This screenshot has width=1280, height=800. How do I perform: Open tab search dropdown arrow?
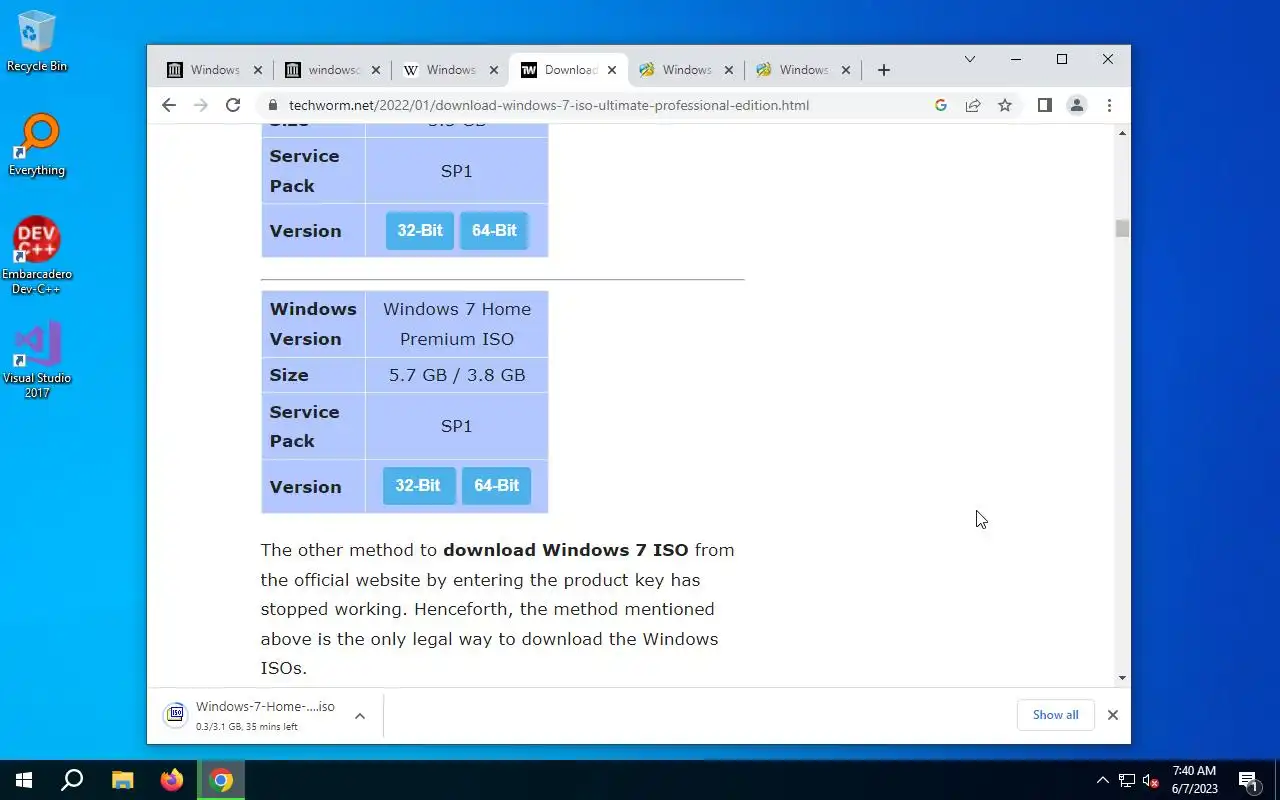[969, 60]
